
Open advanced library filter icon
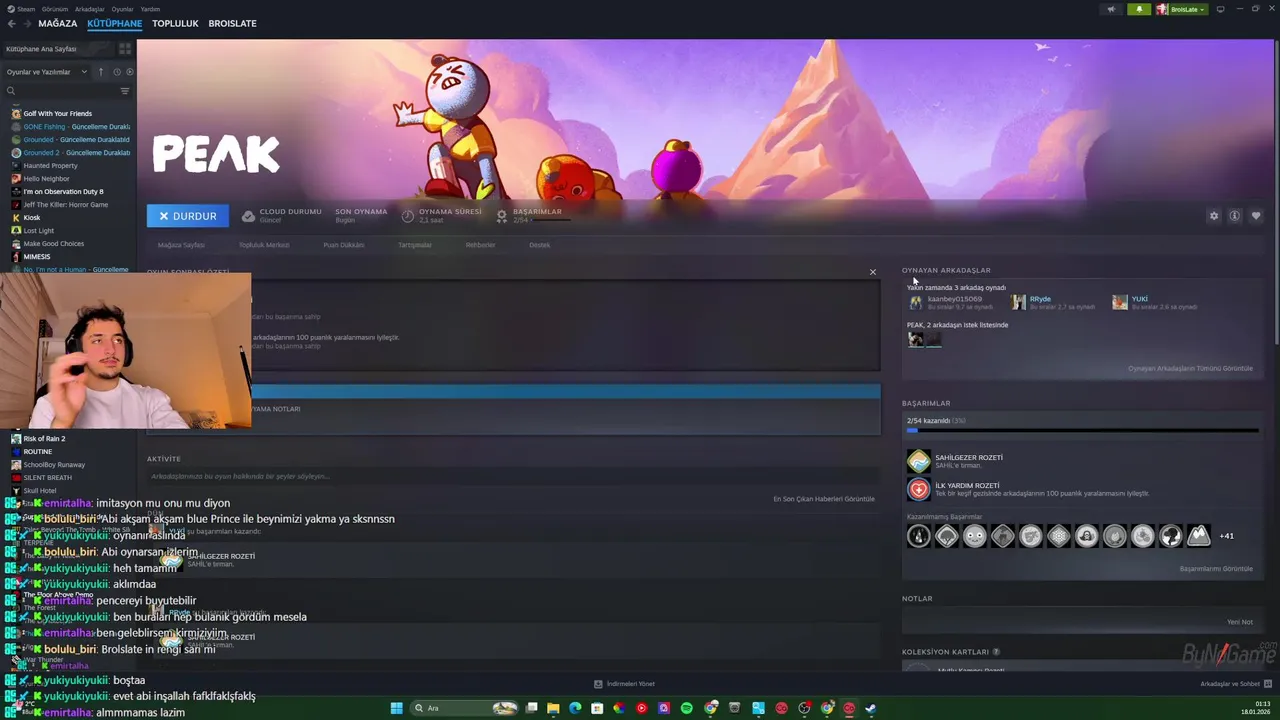click(x=125, y=91)
